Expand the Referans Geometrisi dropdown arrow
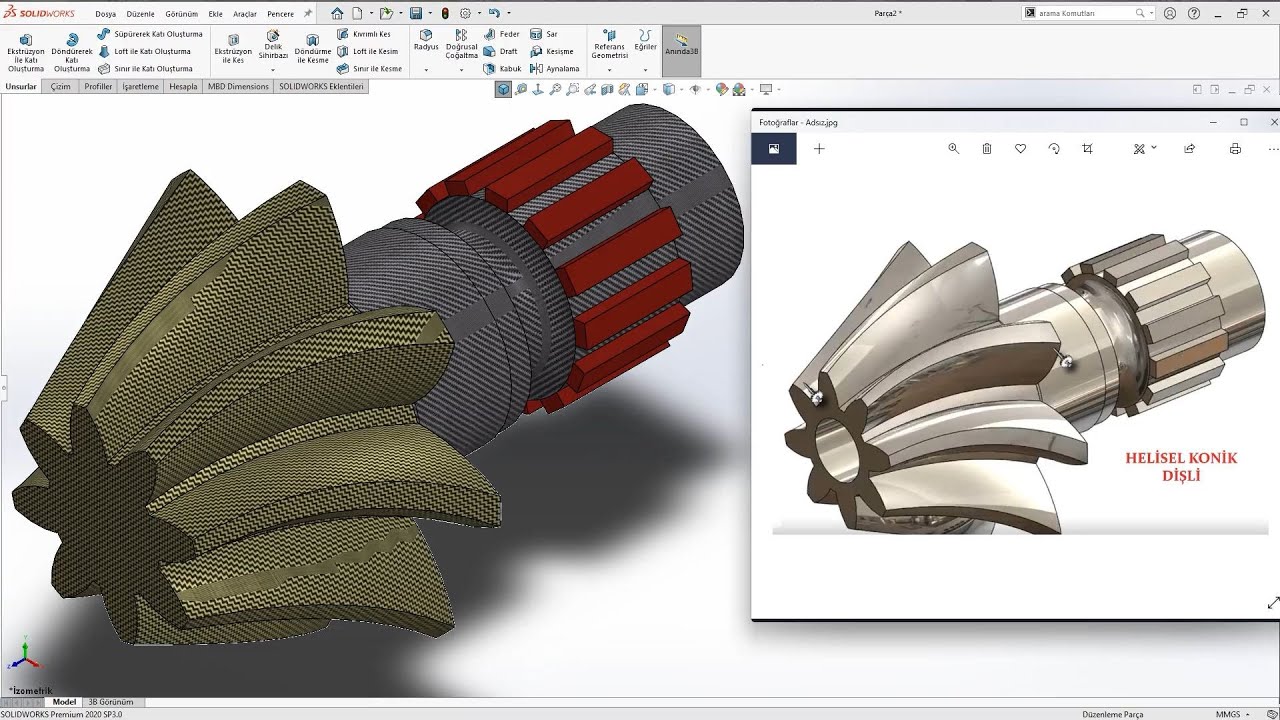 click(609, 70)
